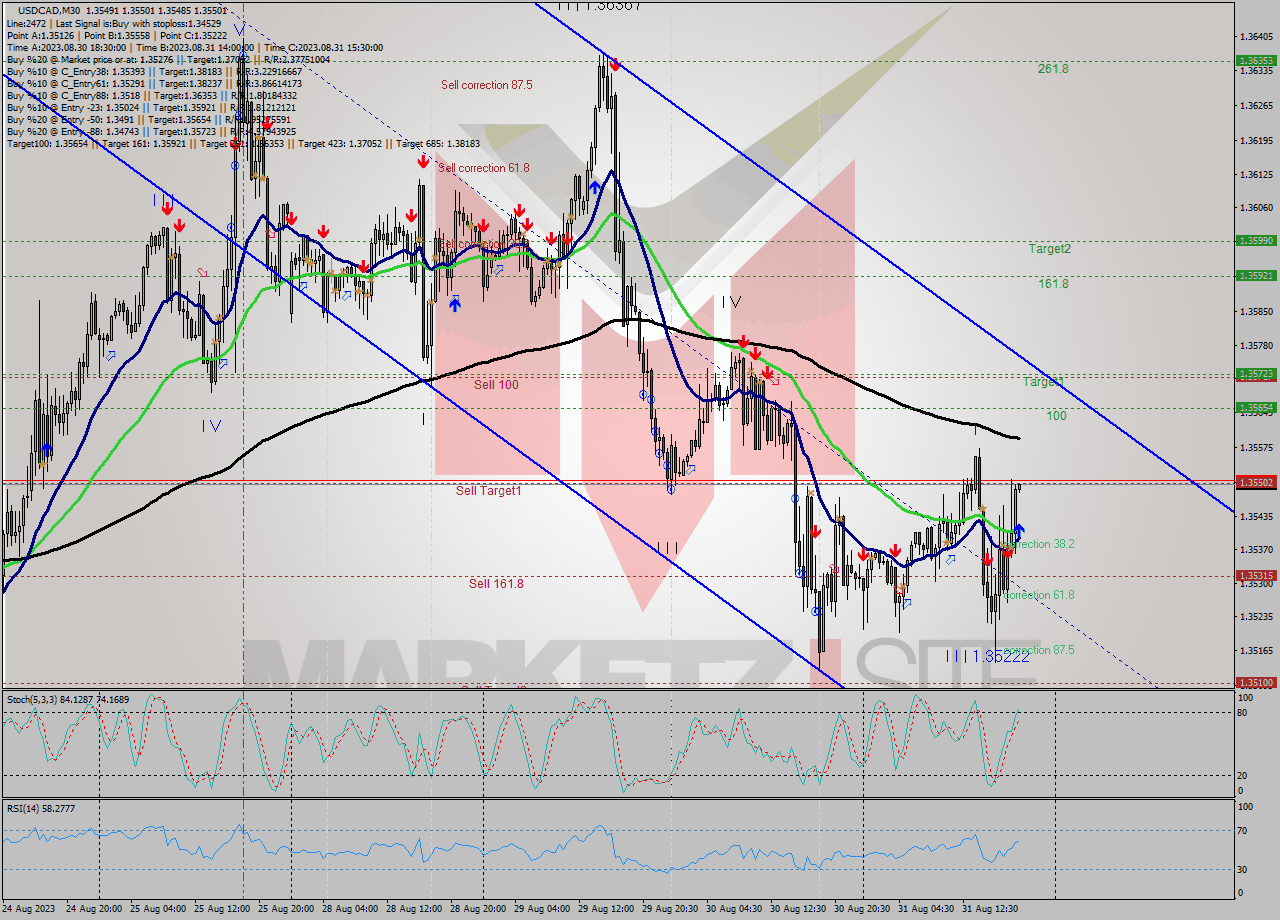
Task: Click the 1.35990 price tag on axis
Action: [x=1256, y=240]
